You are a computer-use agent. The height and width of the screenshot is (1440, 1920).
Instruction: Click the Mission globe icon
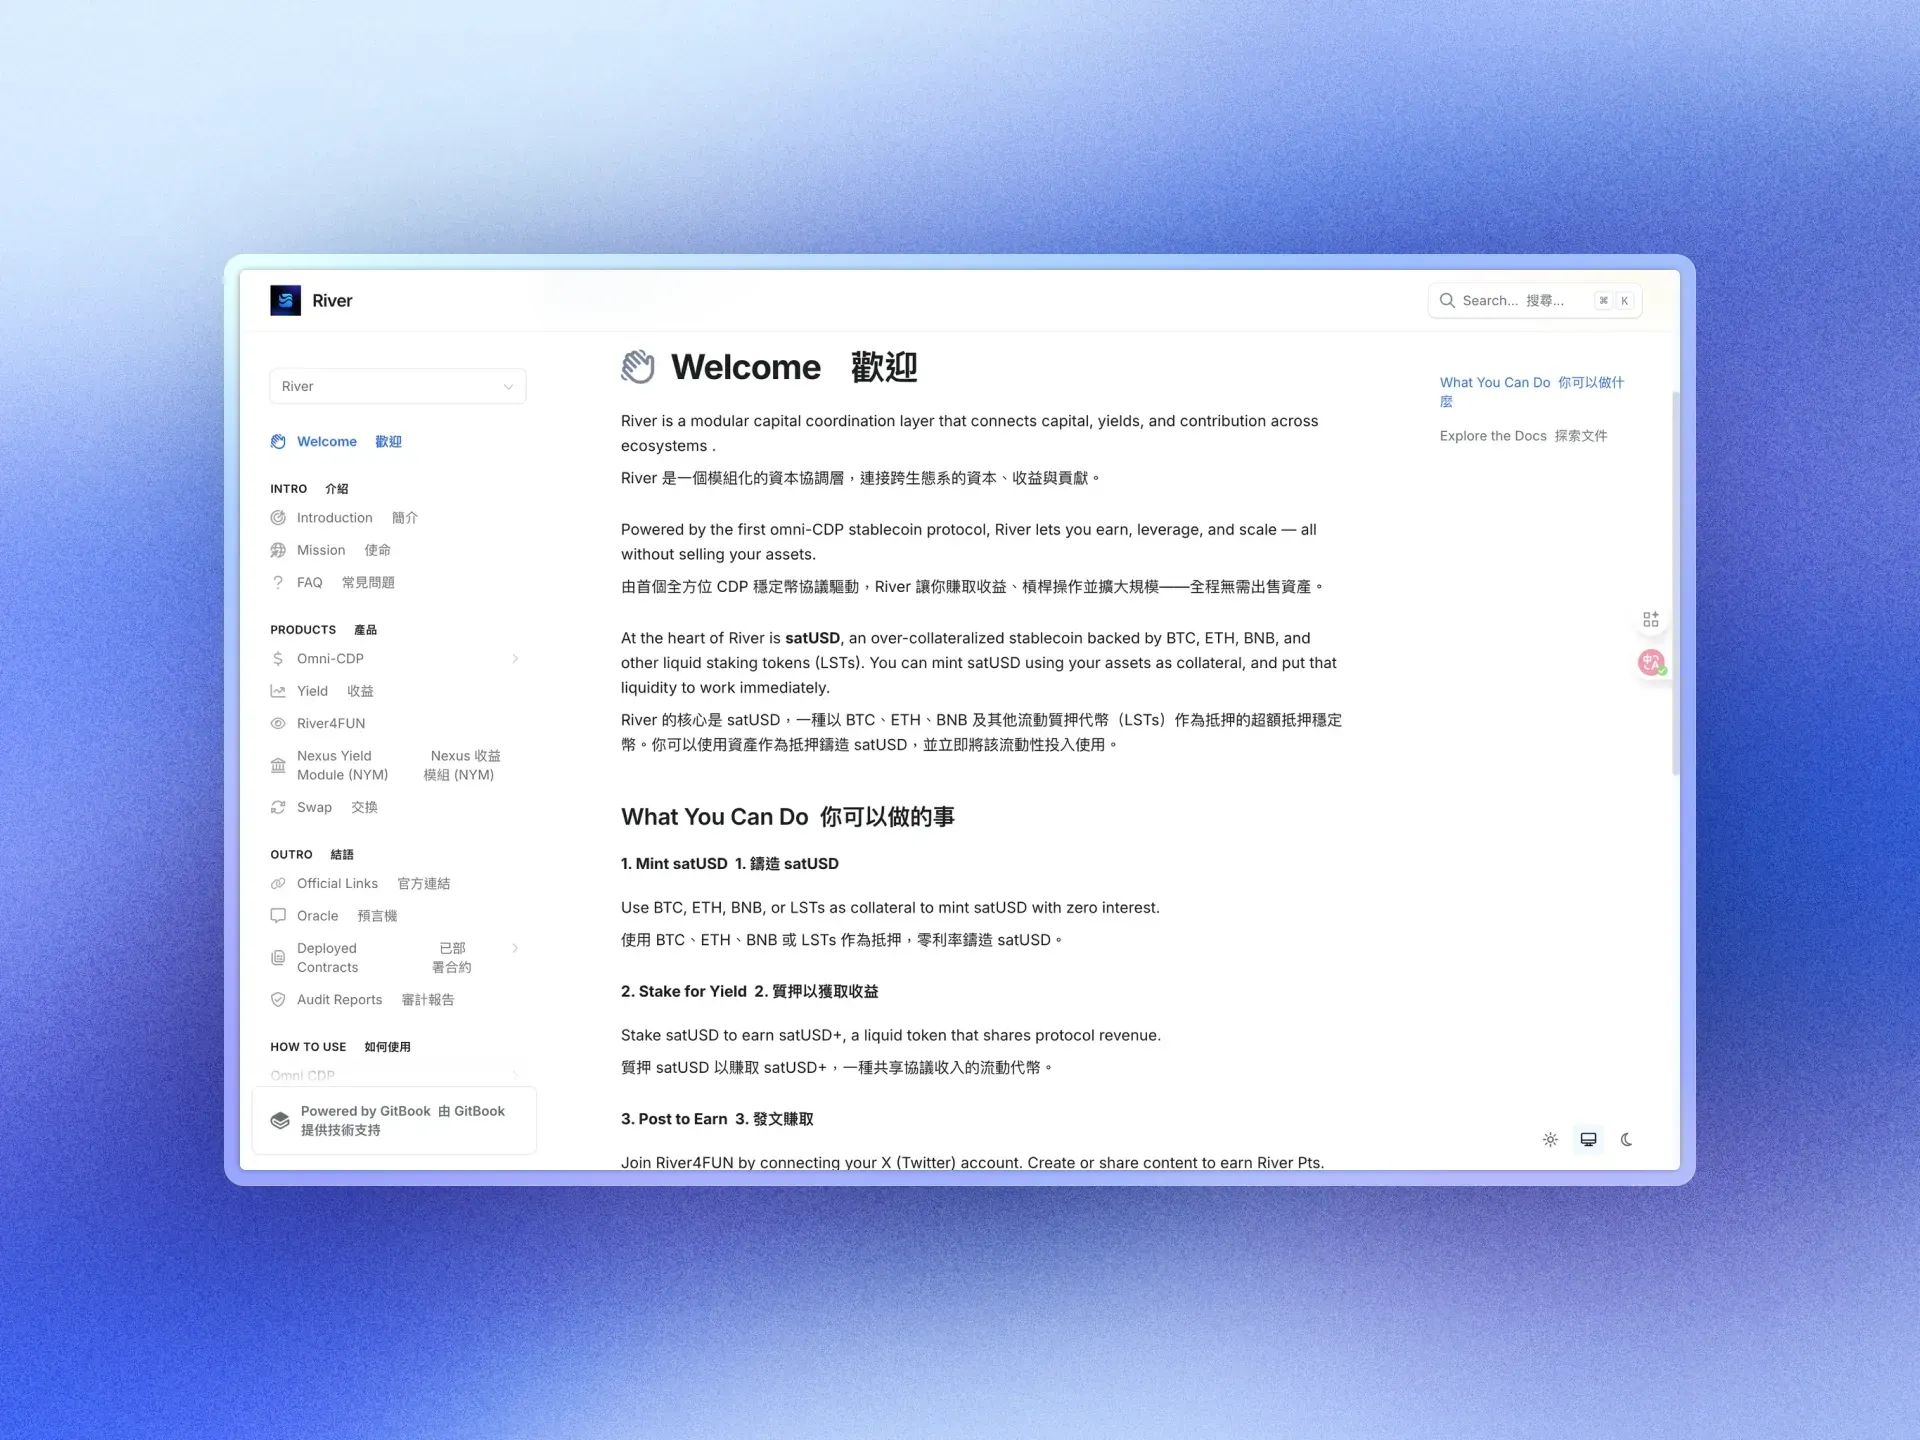[278, 550]
